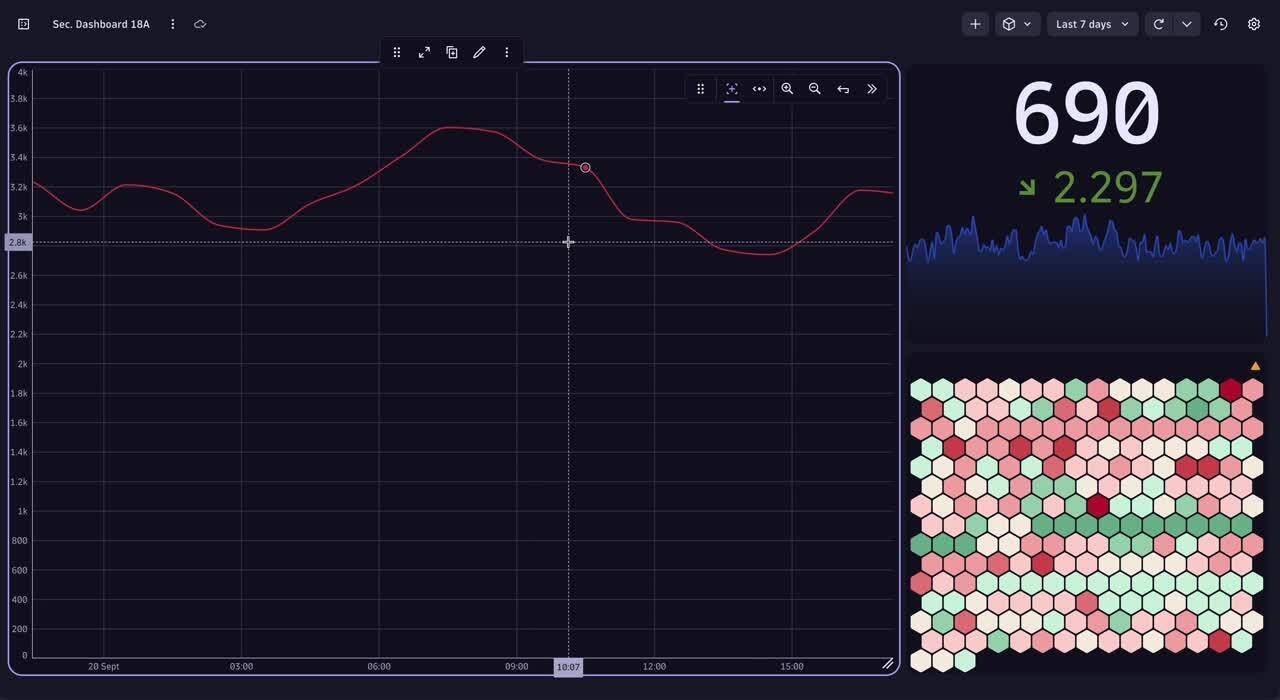This screenshot has height=700, width=1280.
Task: Open the cube segment selector dropdown
Action: tap(1018, 24)
